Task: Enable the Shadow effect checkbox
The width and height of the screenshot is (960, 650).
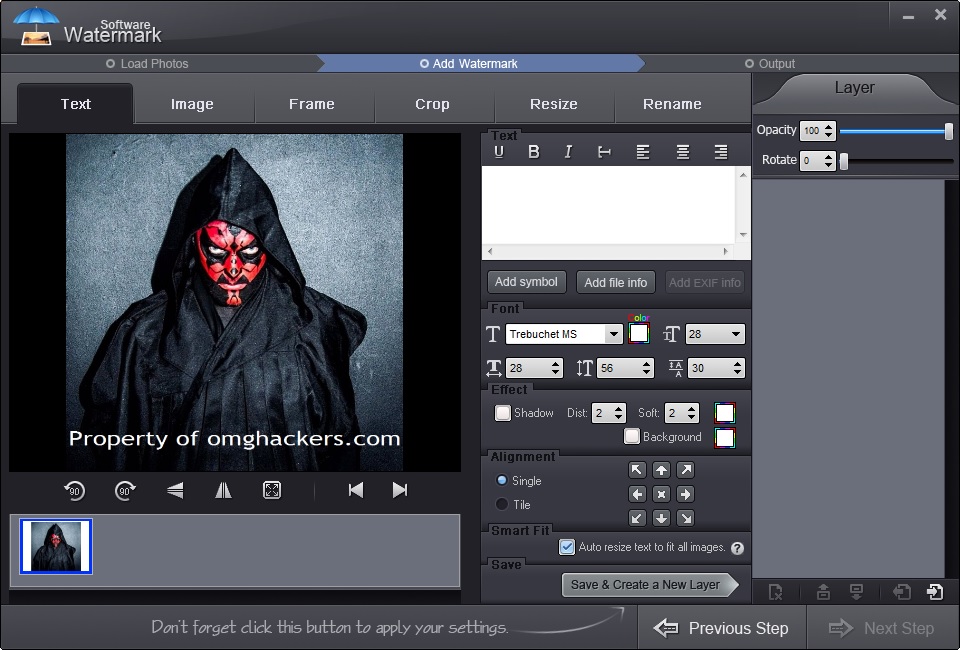Action: (503, 413)
